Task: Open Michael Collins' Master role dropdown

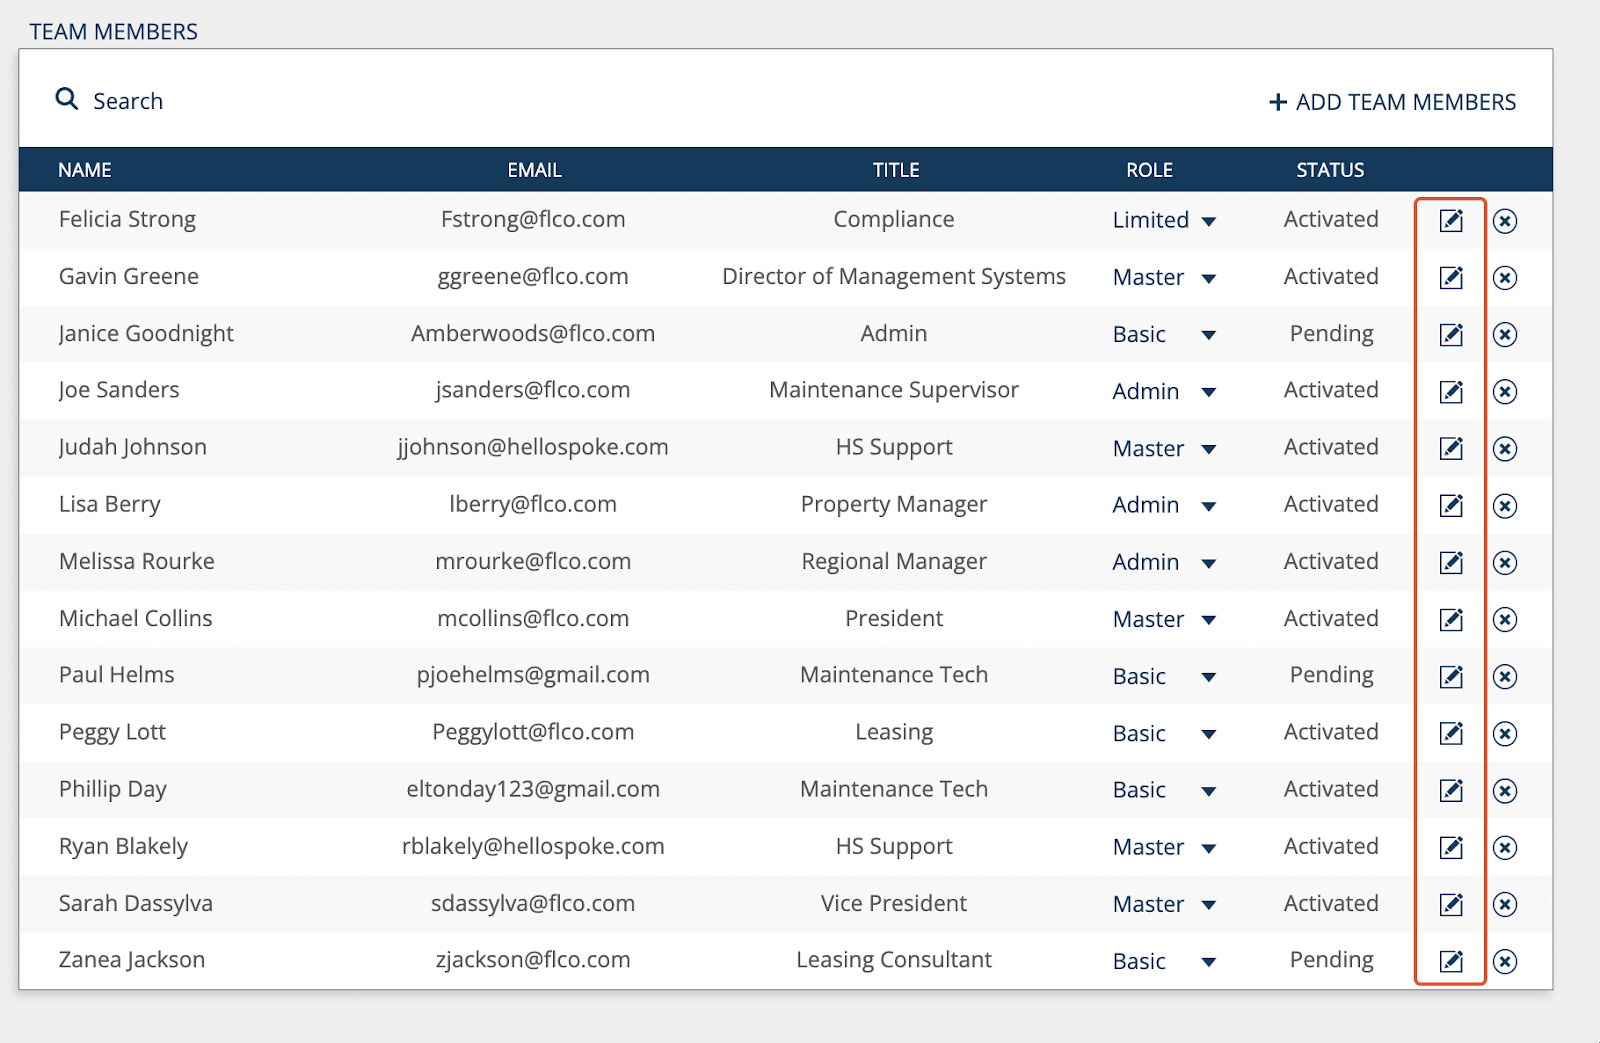Action: point(1164,619)
